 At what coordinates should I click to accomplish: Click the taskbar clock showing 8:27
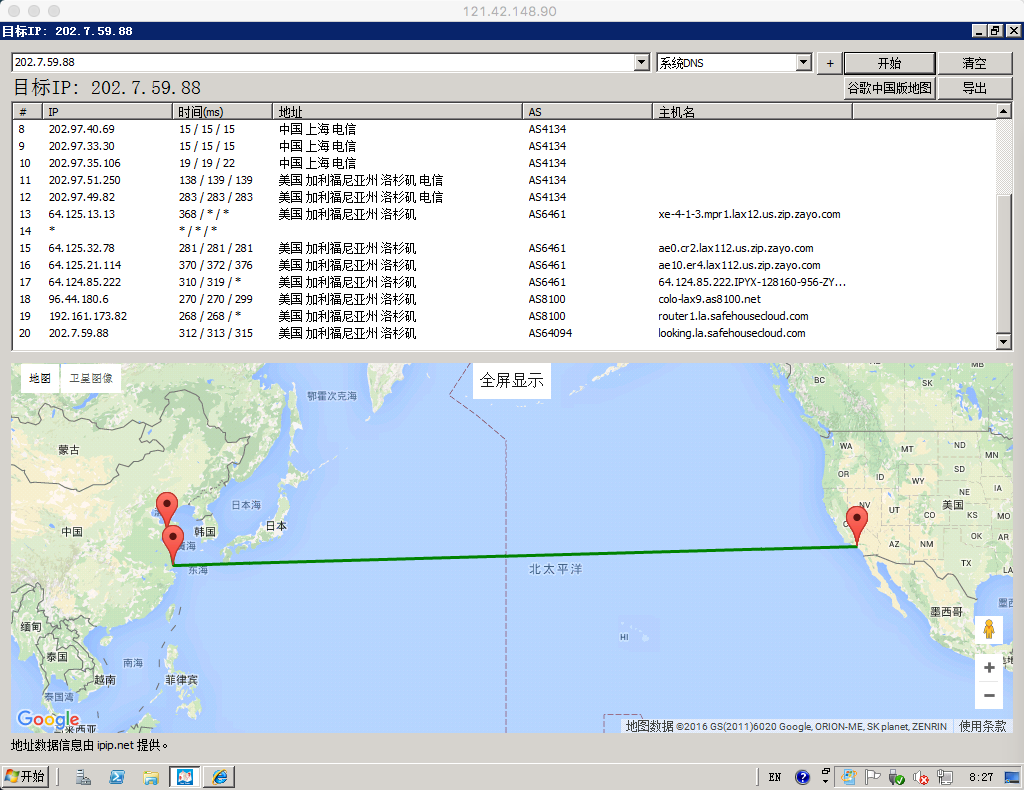pos(981,777)
